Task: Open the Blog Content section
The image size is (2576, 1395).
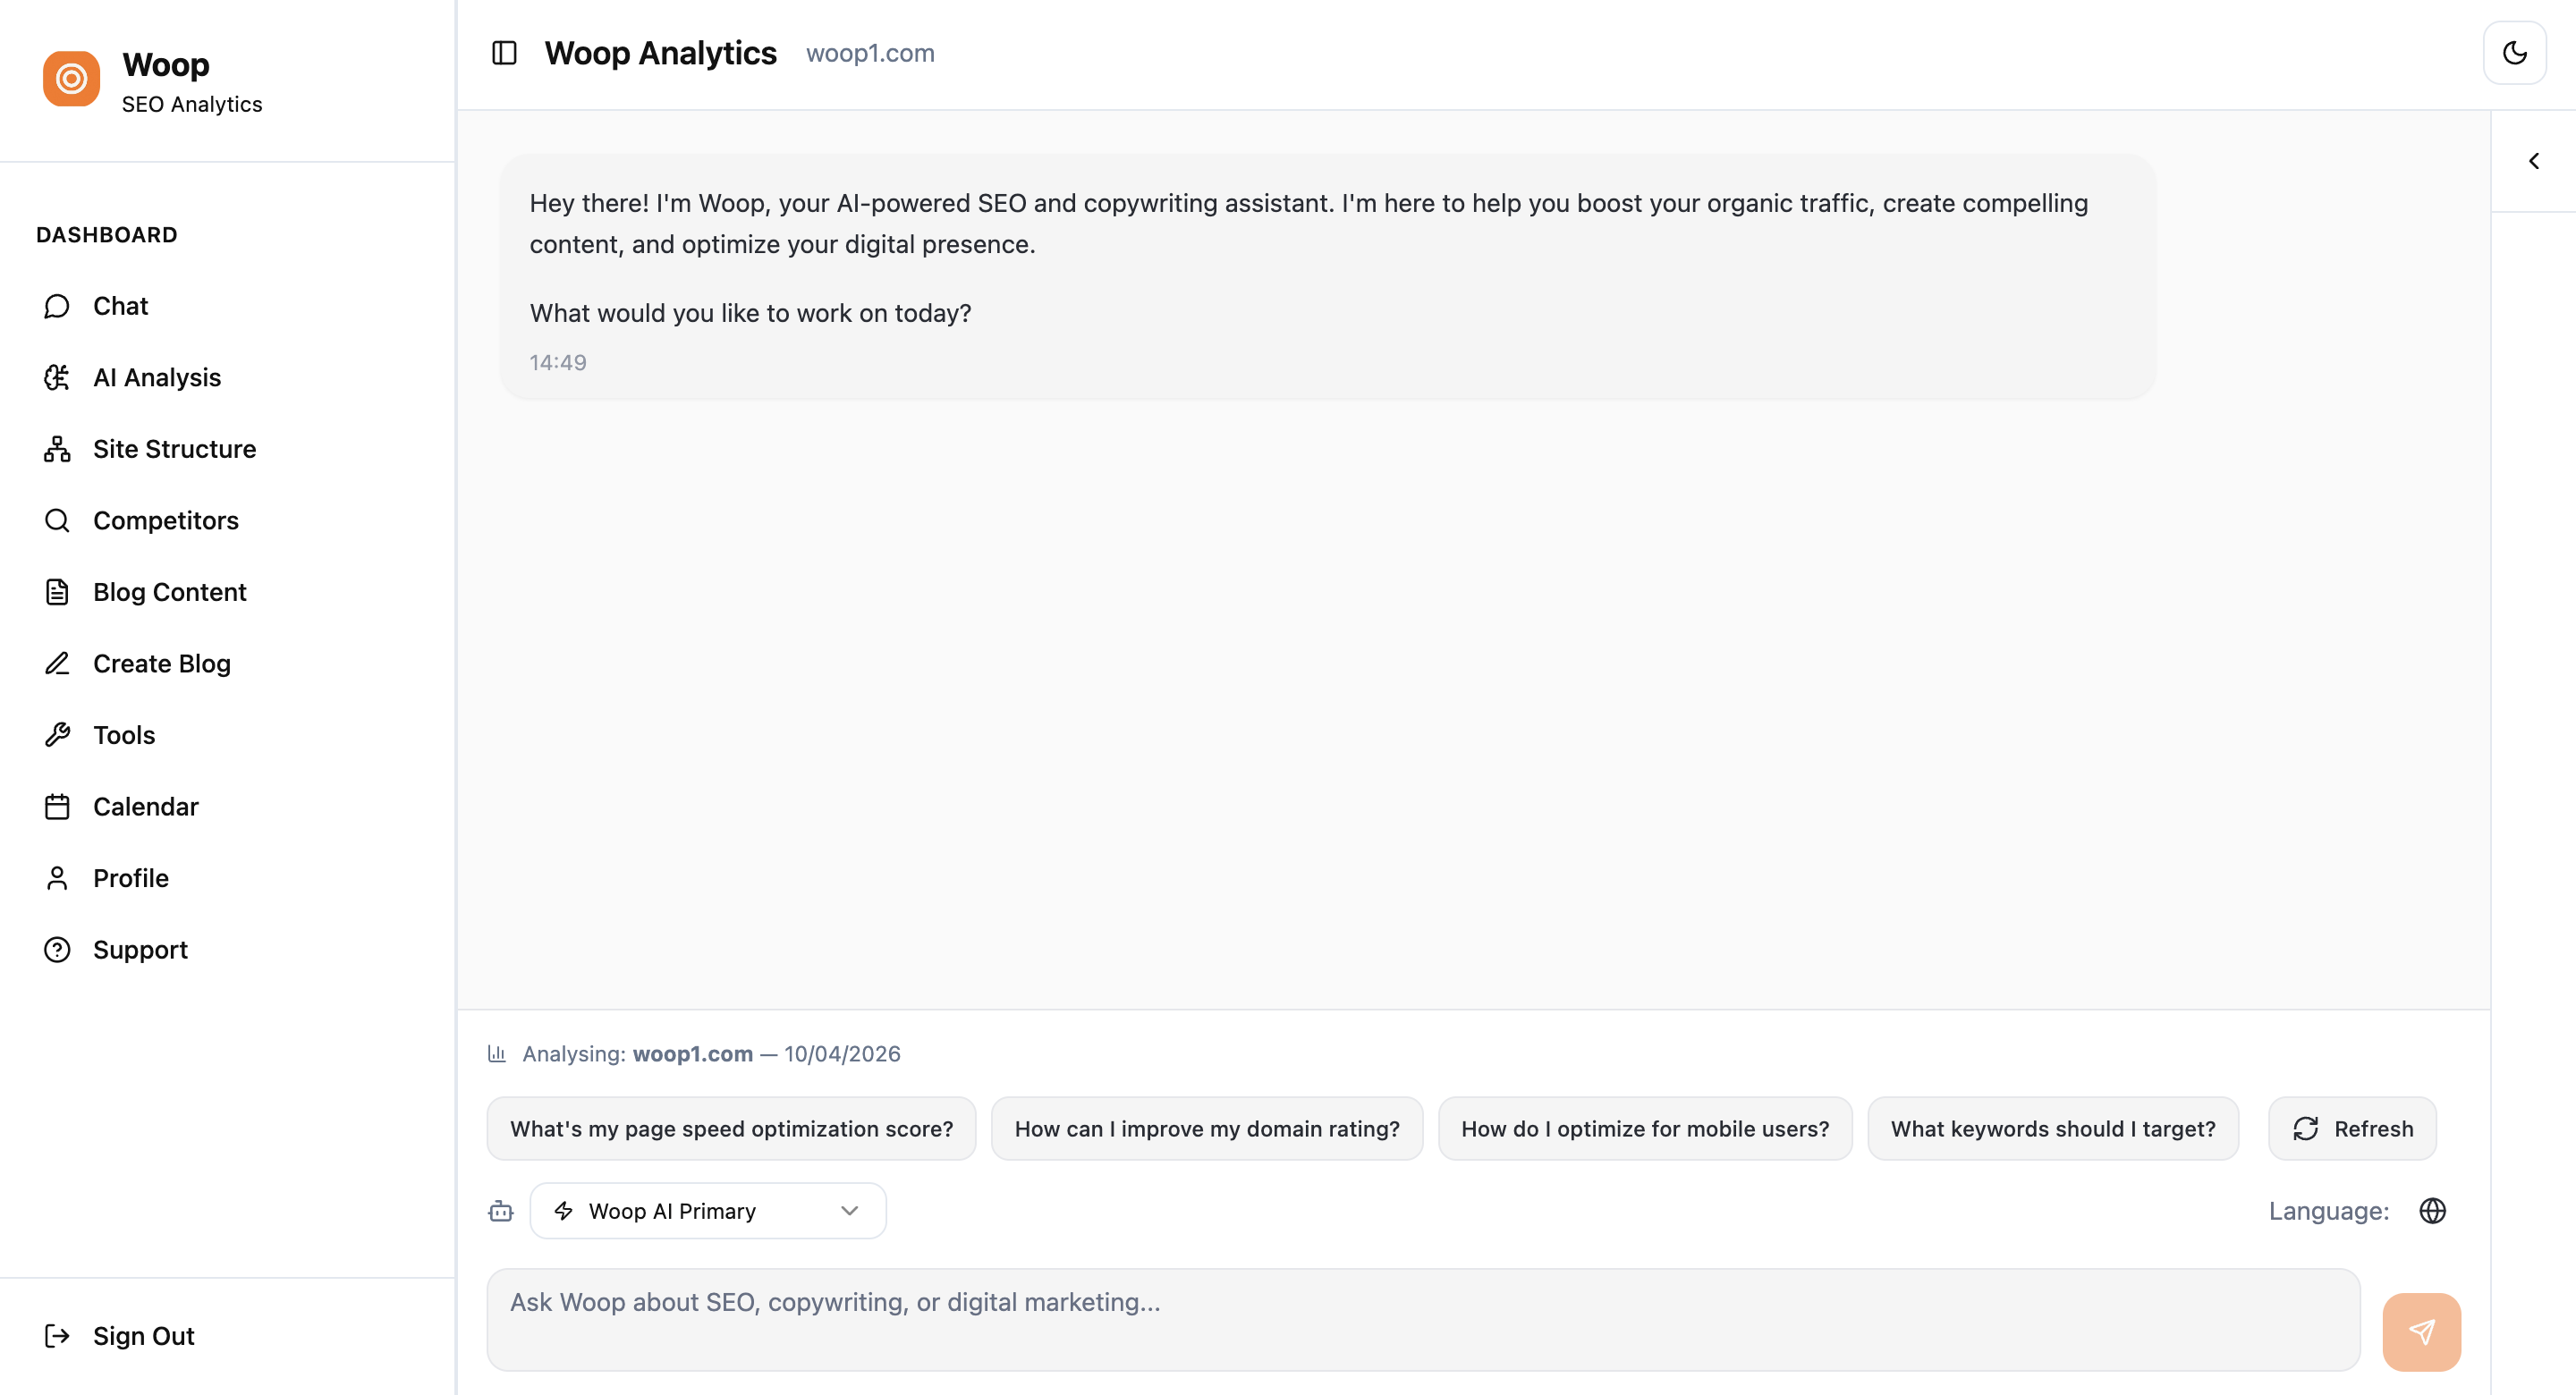Action: tap(169, 592)
